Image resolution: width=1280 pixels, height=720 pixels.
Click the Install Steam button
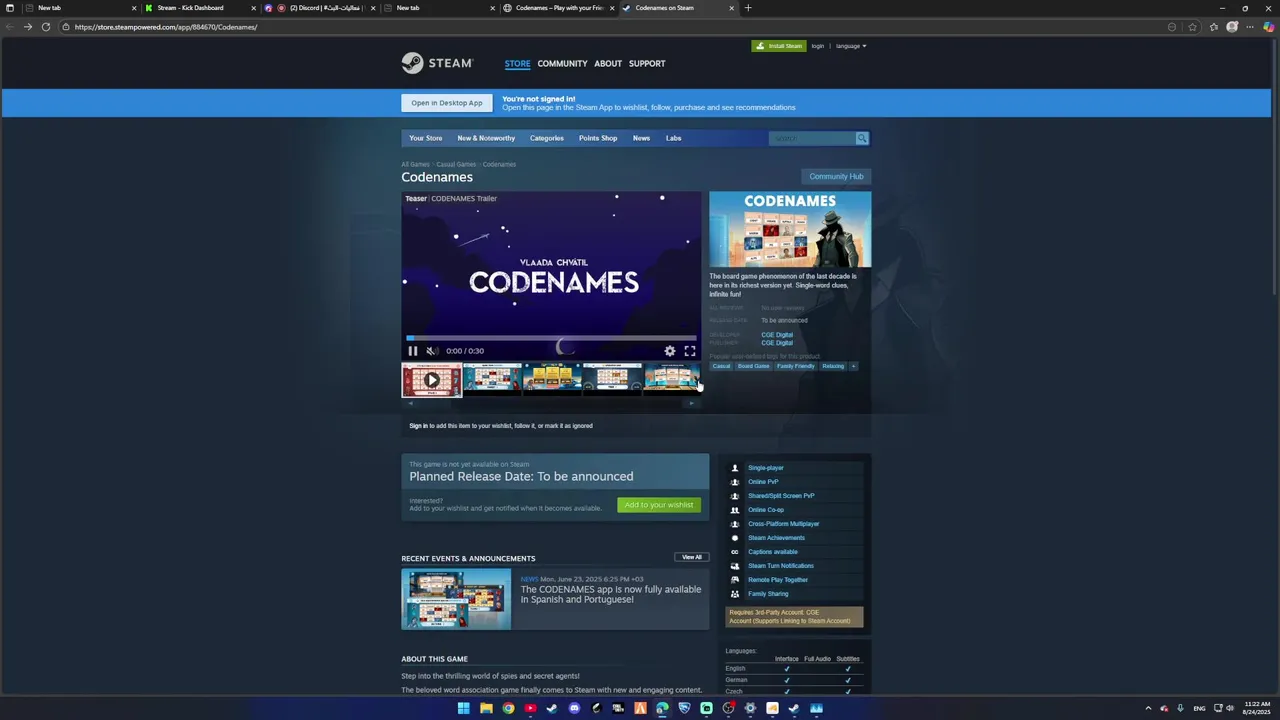(x=778, y=46)
